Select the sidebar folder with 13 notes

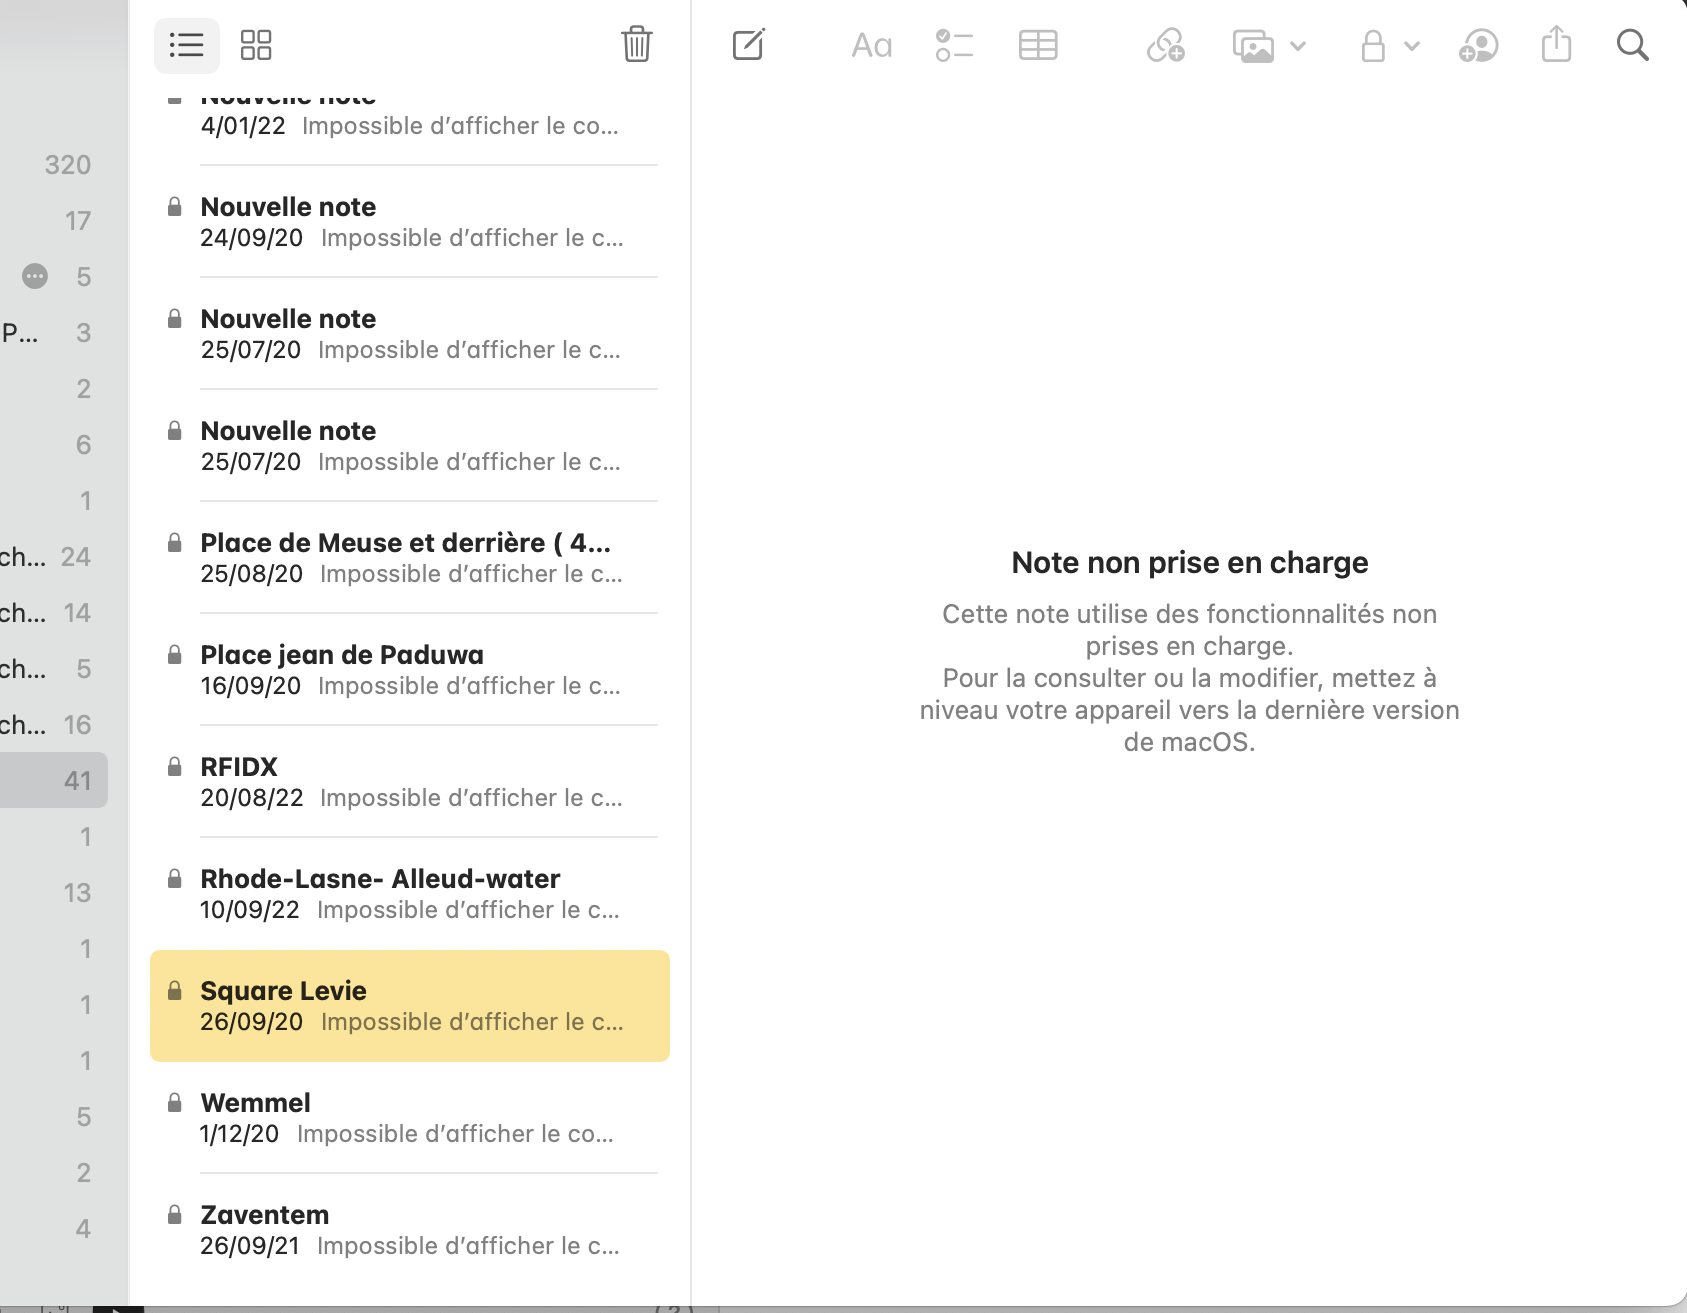(x=54, y=893)
